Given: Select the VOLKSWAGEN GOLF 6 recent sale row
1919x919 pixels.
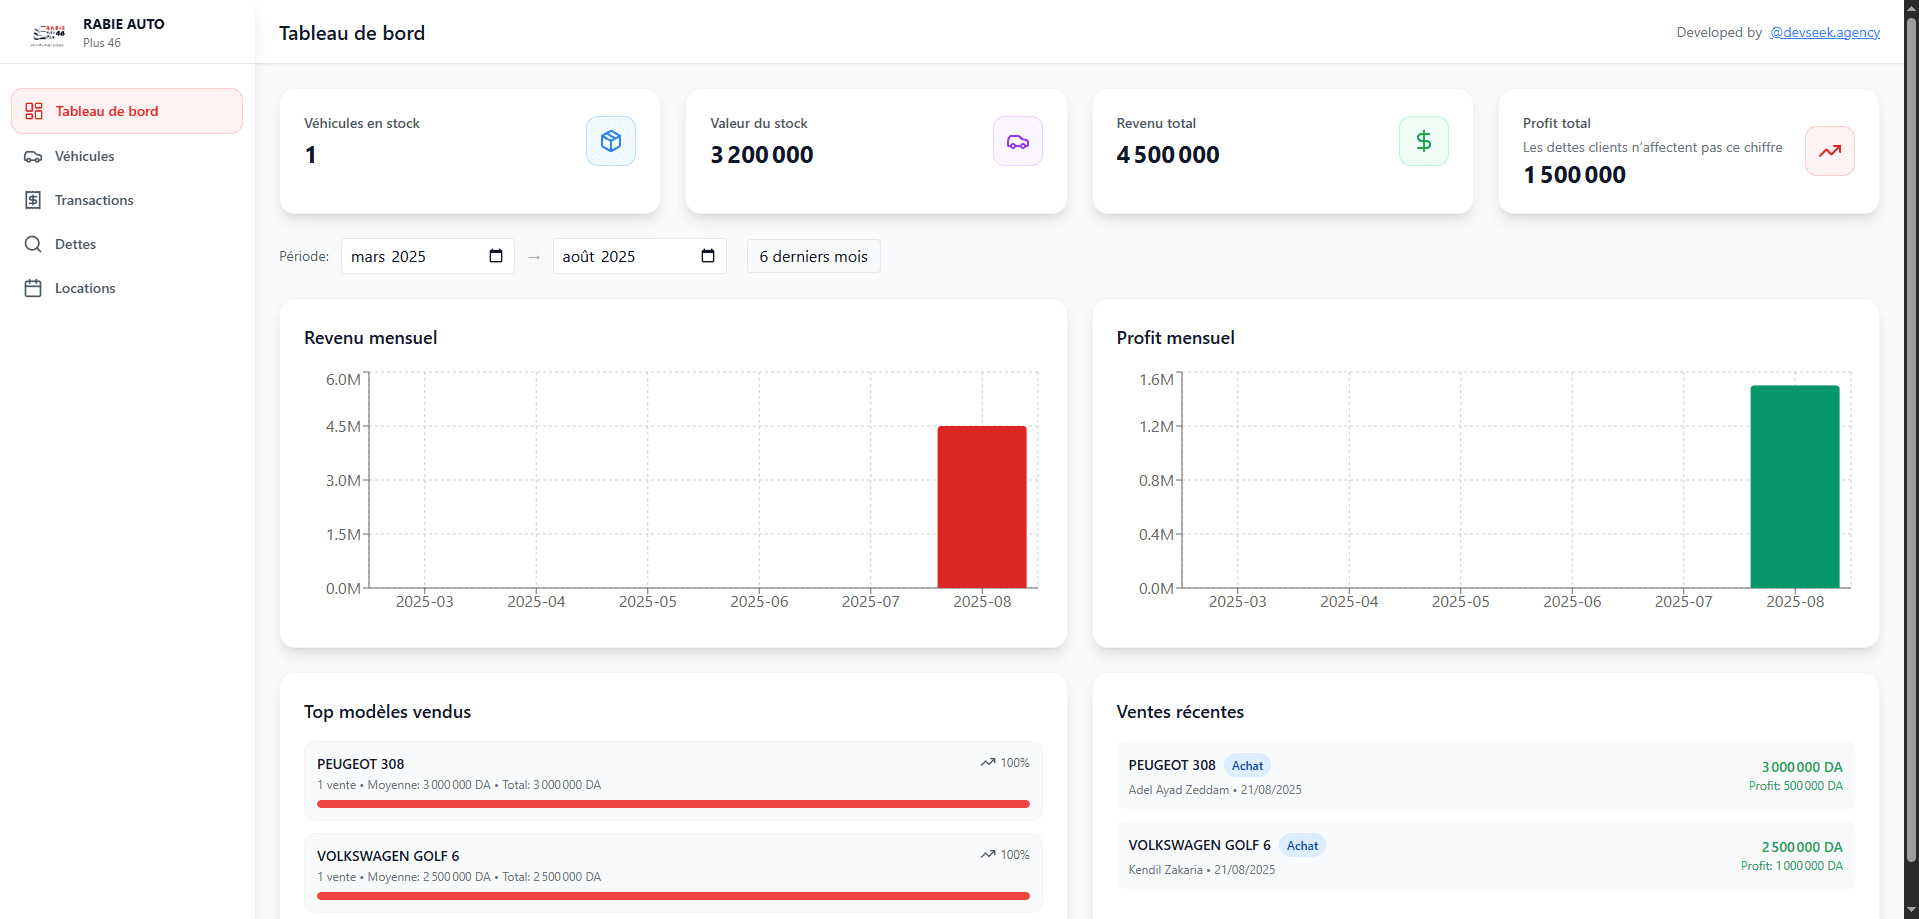Looking at the screenshot, I should pos(1484,856).
